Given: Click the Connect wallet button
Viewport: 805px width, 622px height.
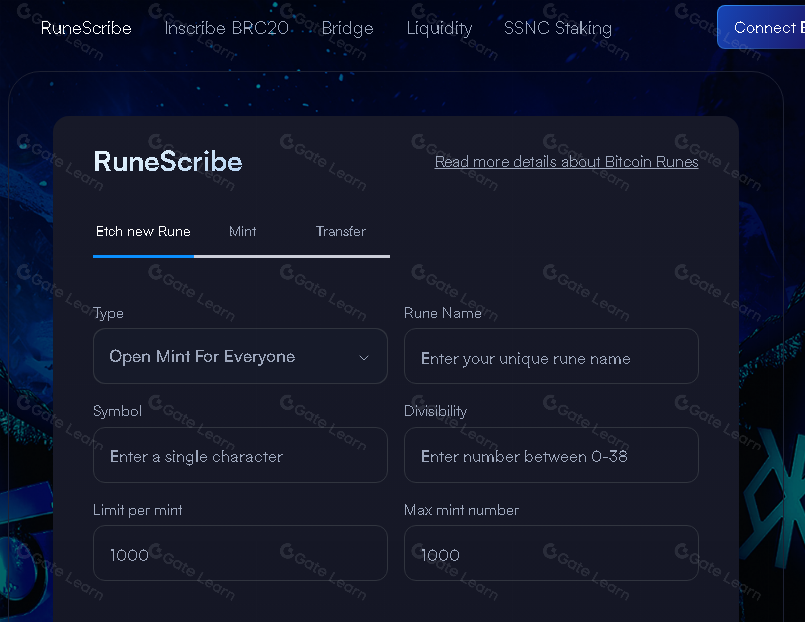Looking at the screenshot, I should (x=761, y=27).
